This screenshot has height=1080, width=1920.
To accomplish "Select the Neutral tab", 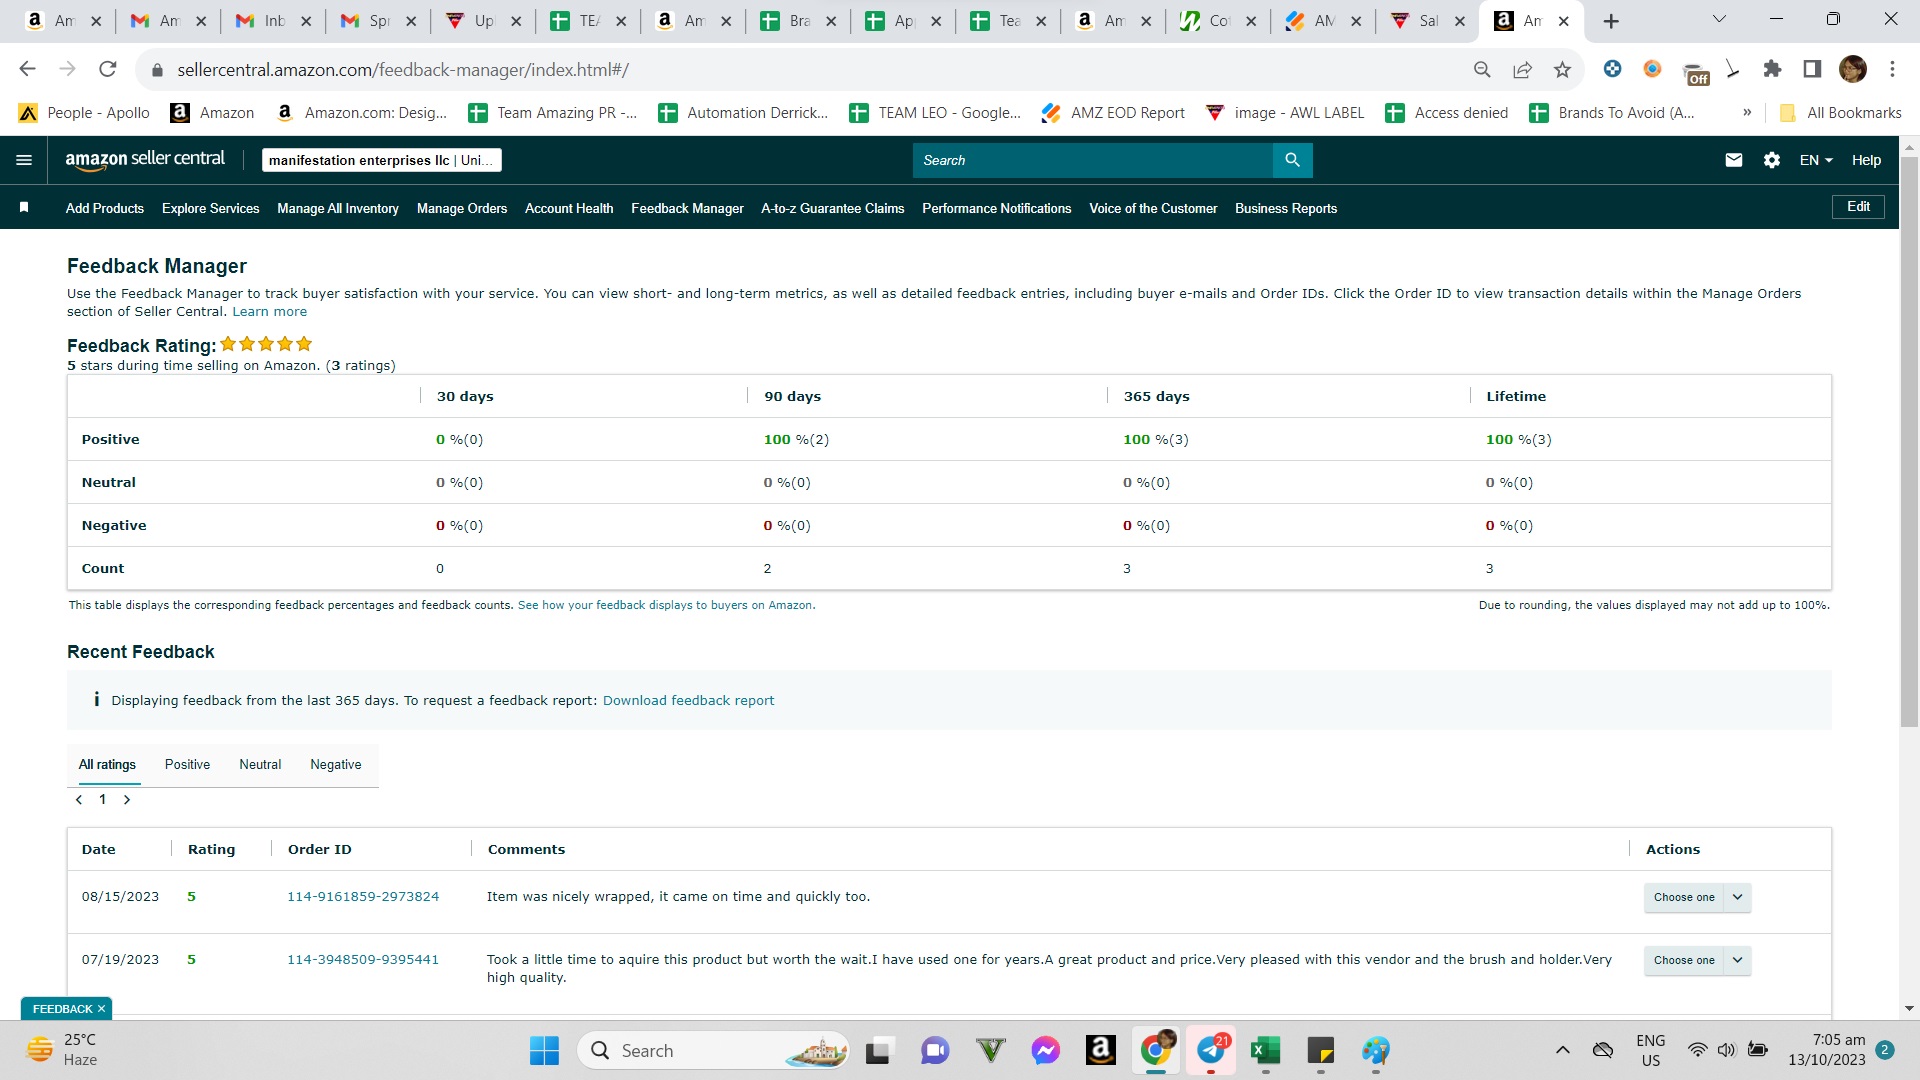I will point(260,765).
